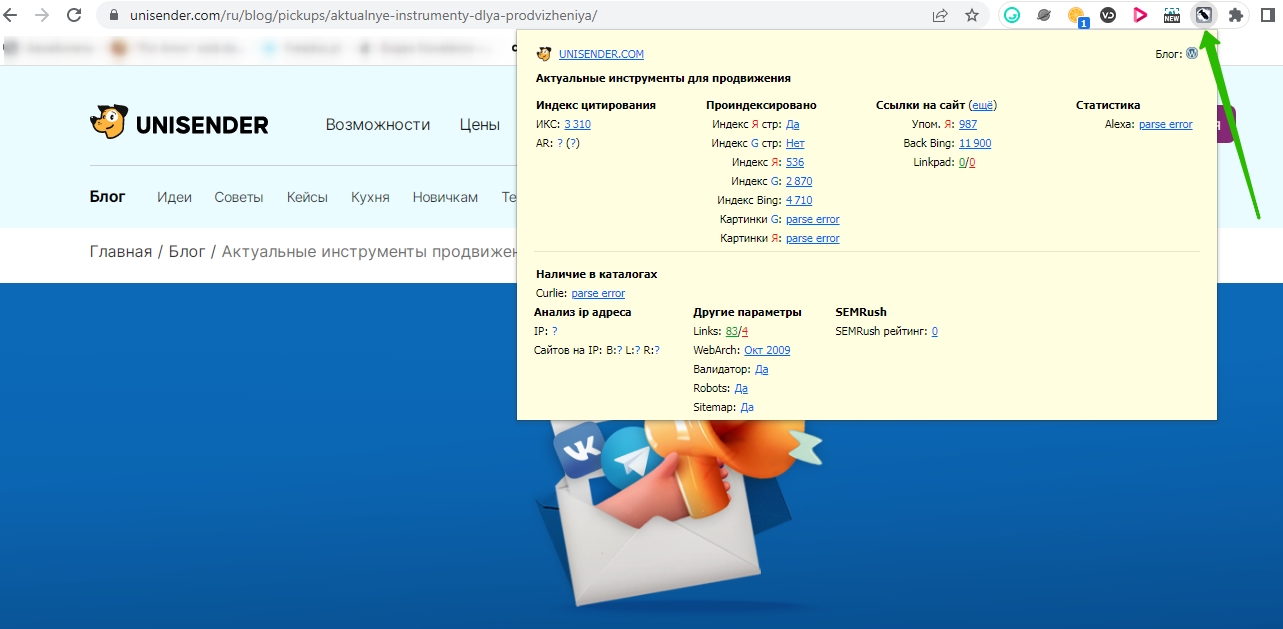Click the red Links value 4
The image size is (1283, 629).
coord(745,331)
